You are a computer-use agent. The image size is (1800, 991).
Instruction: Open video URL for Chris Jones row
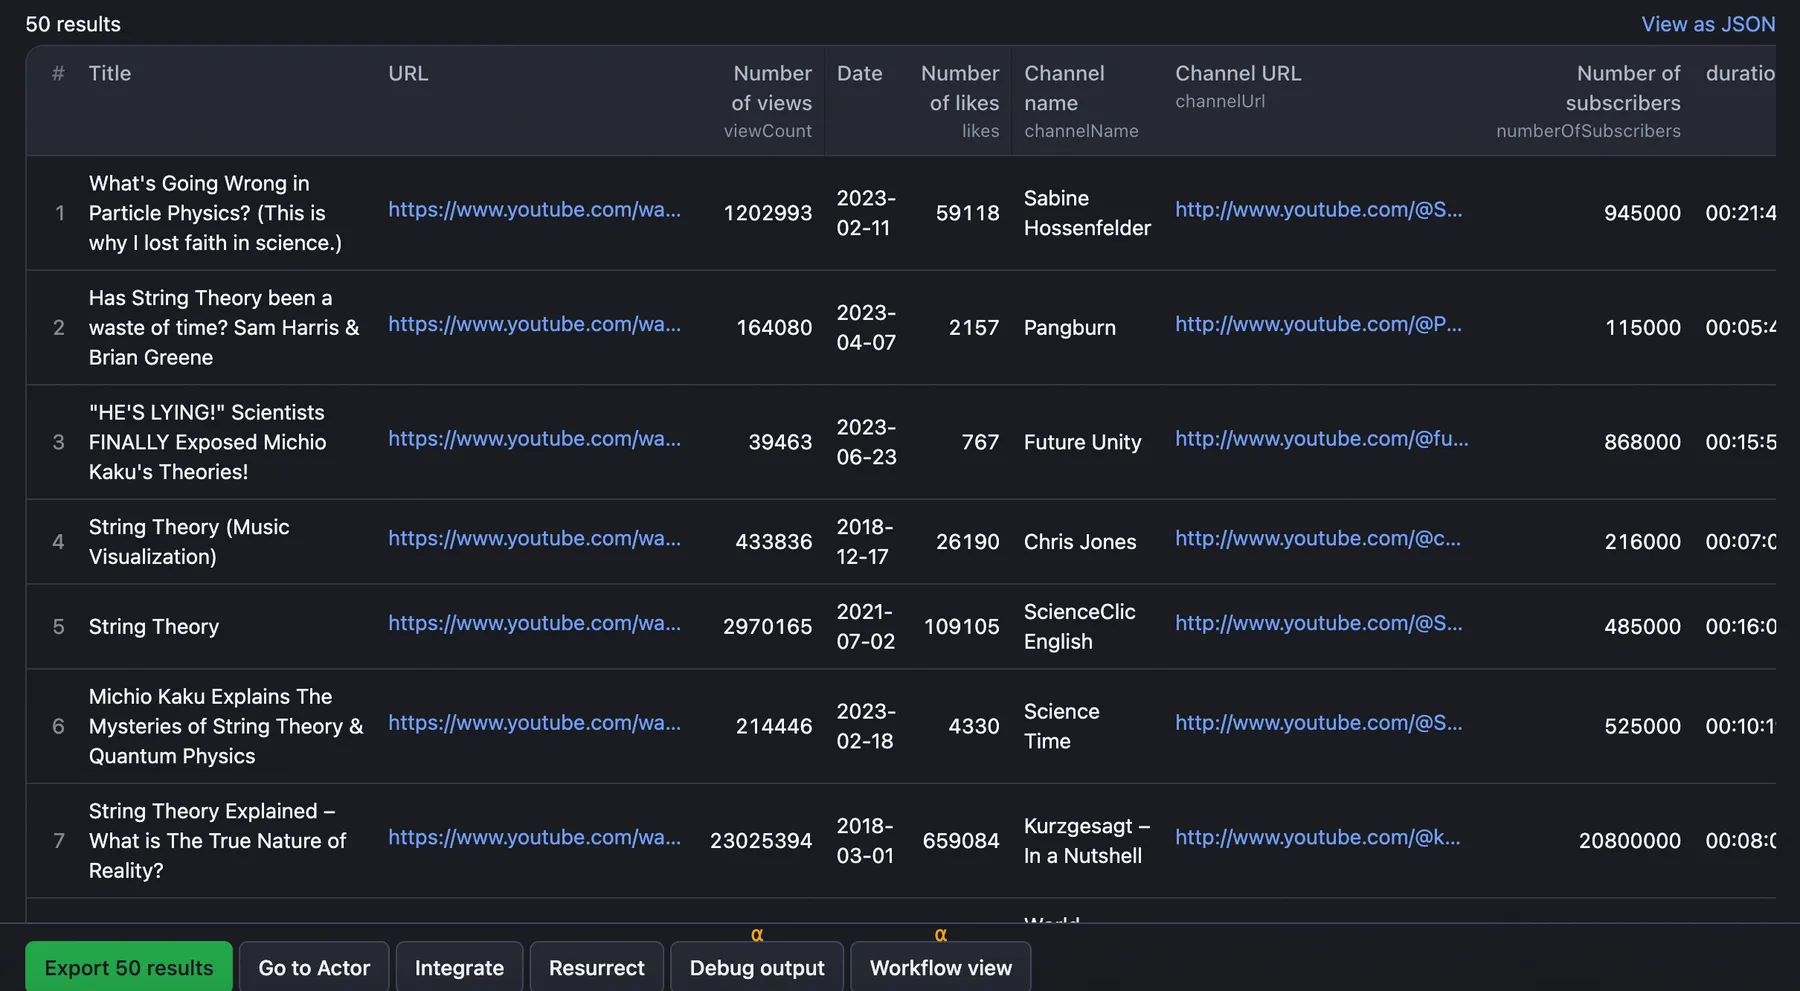click(534, 539)
